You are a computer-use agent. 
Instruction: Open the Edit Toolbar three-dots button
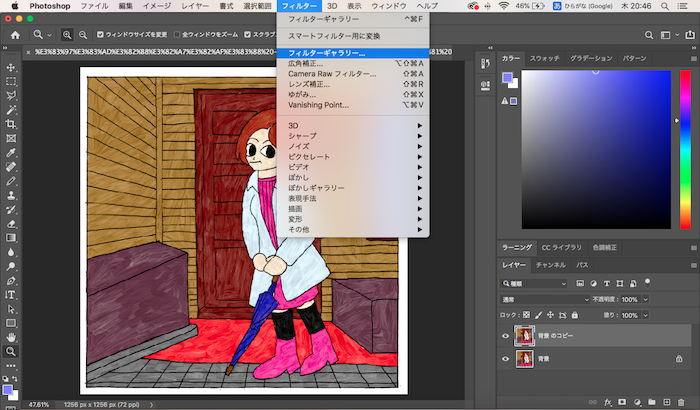11,366
